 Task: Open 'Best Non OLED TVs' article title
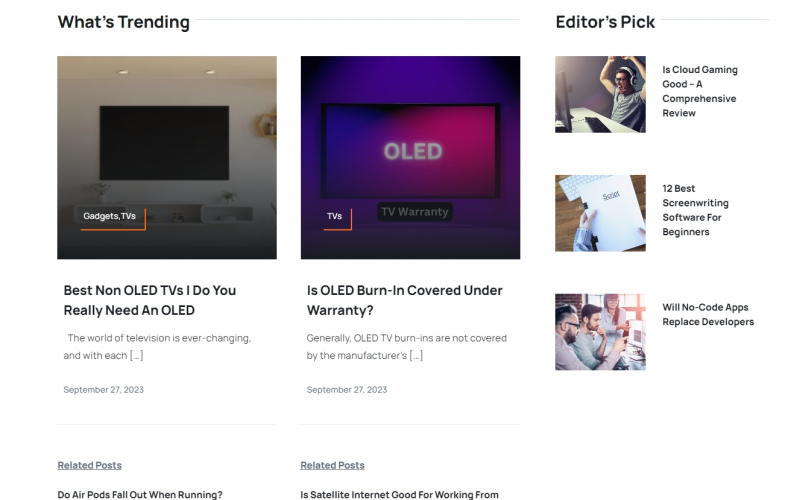pos(149,300)
